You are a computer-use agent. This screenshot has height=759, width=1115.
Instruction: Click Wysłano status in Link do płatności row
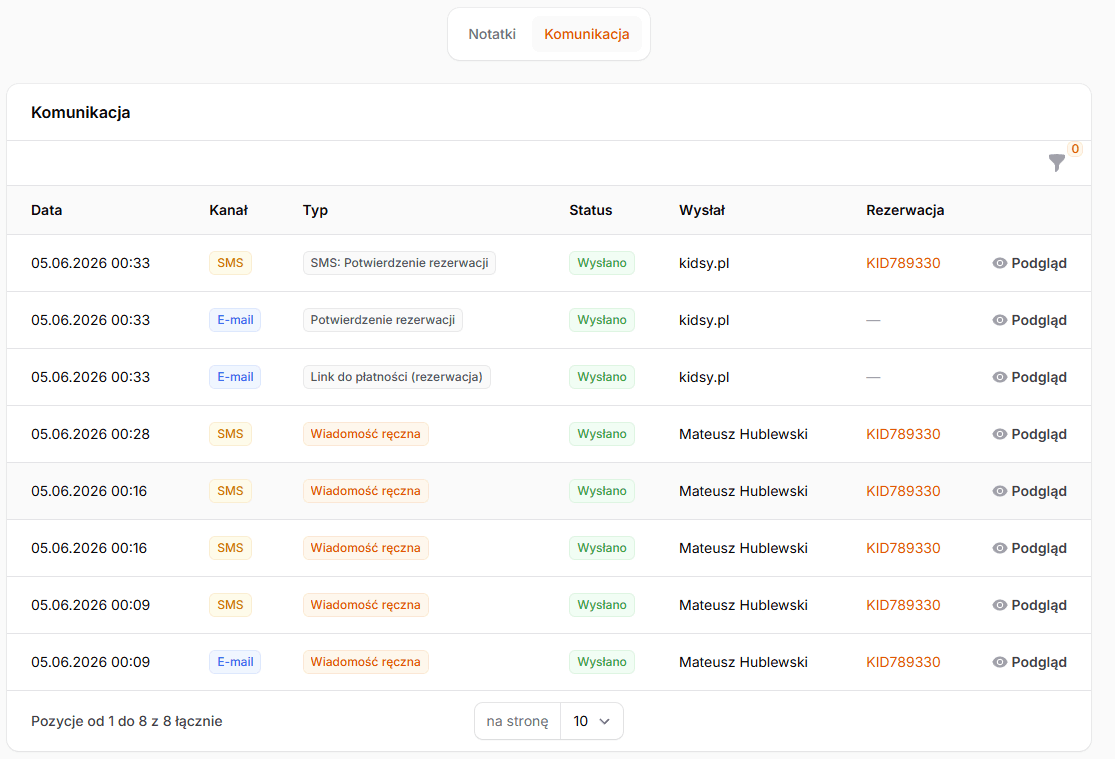click(602, 377)
